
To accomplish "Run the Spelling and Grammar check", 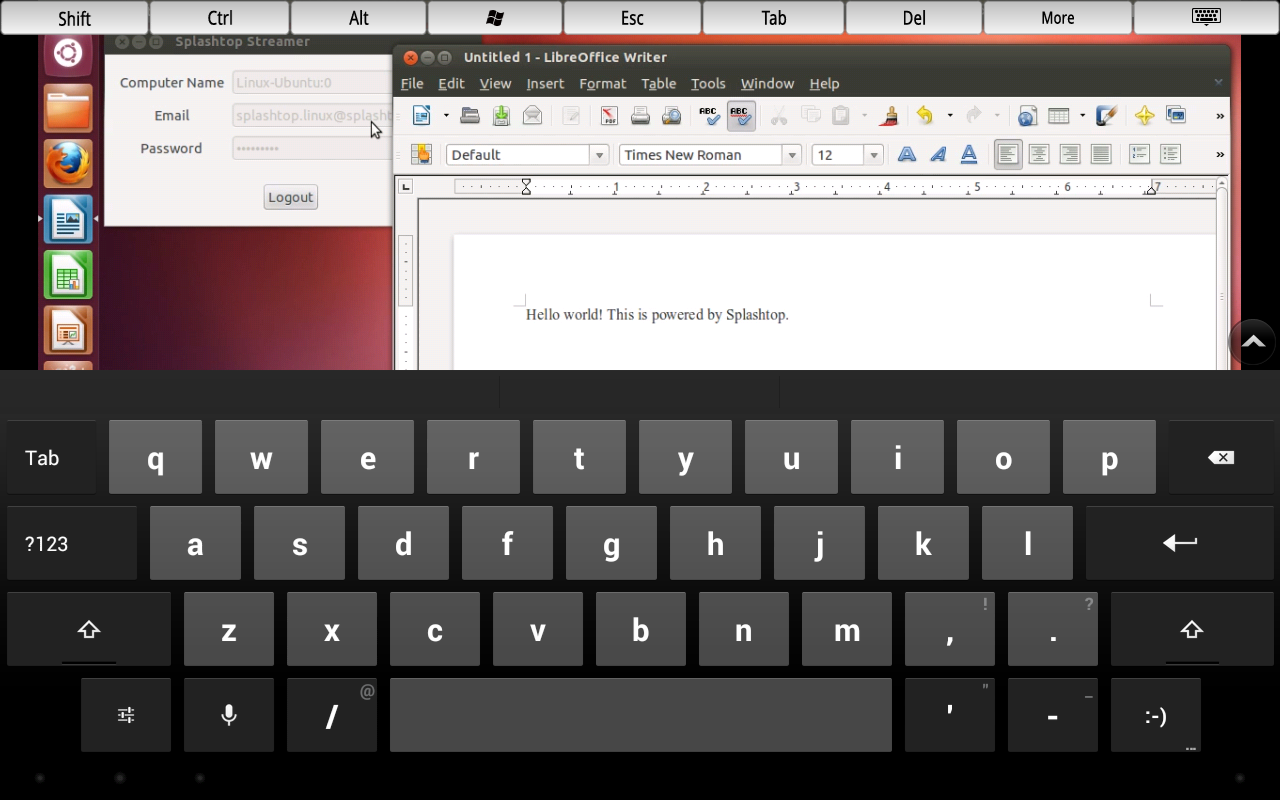I will (x=709, y=116).
